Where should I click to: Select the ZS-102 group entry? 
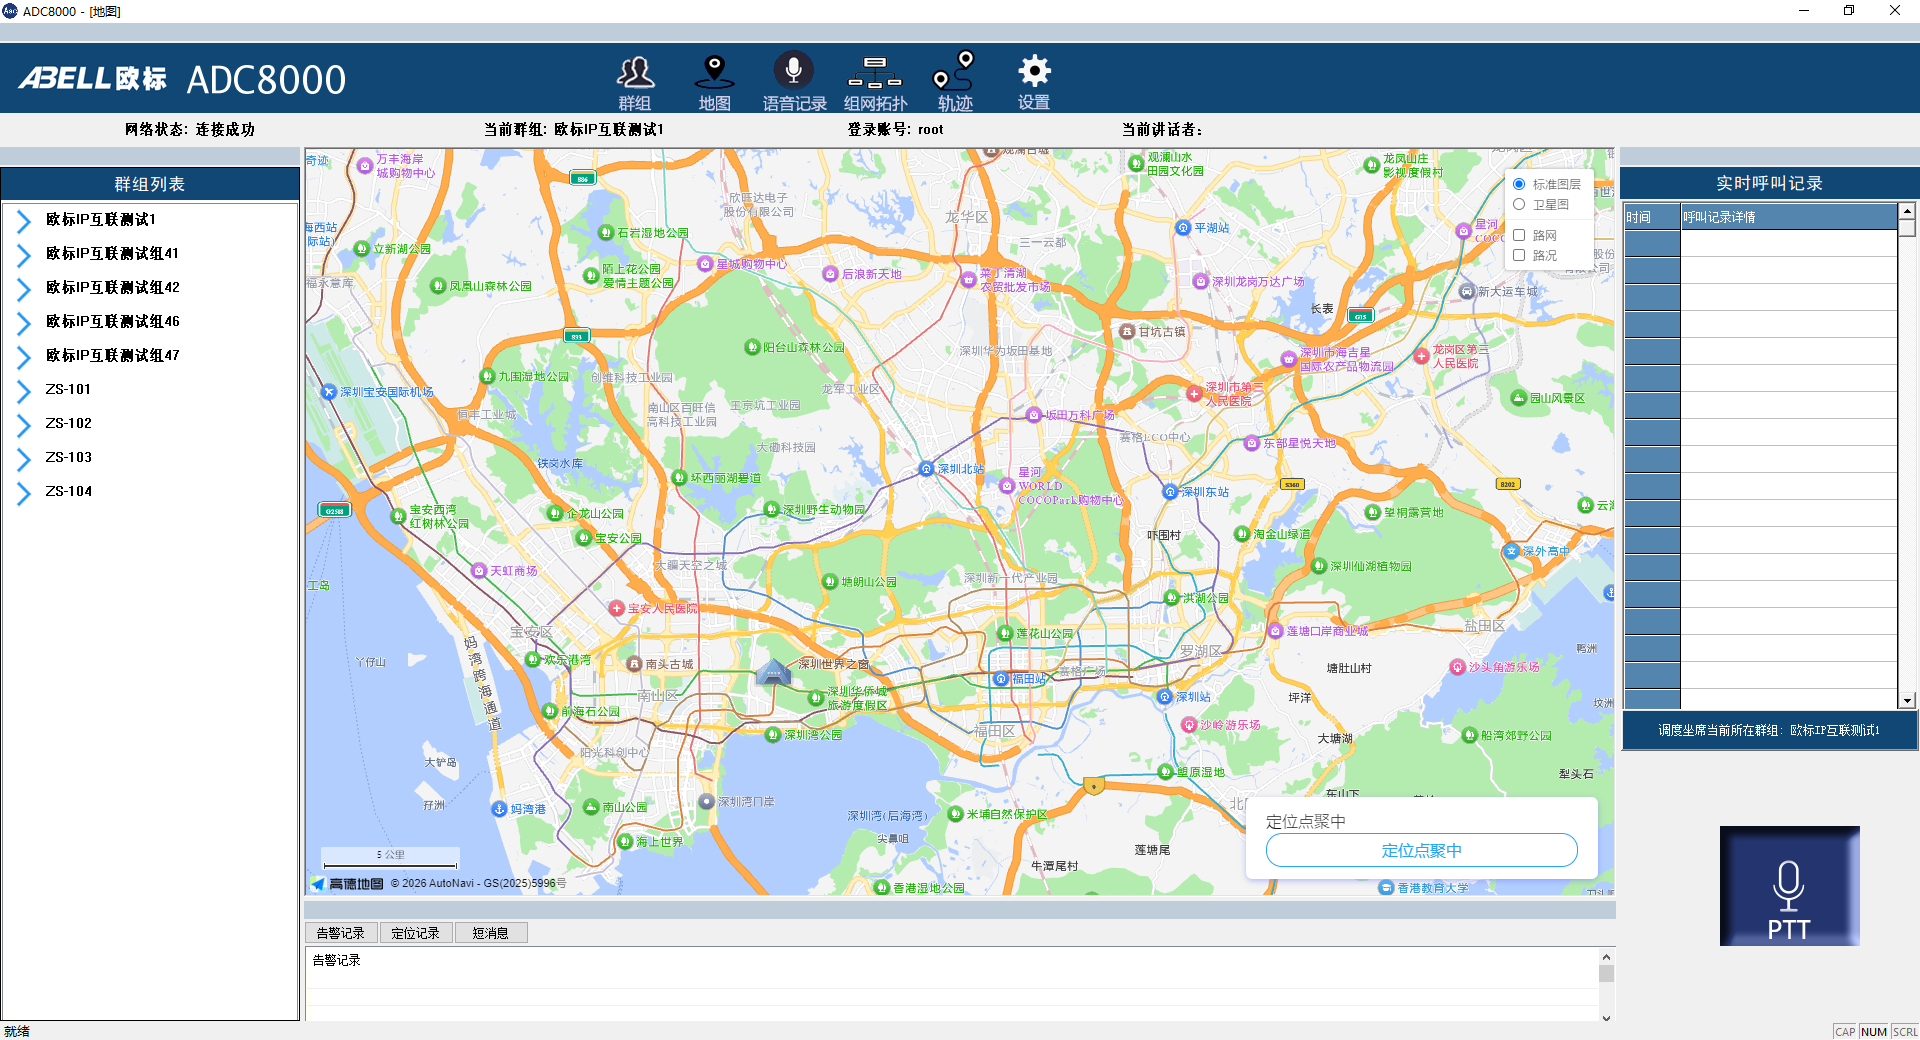68,423
